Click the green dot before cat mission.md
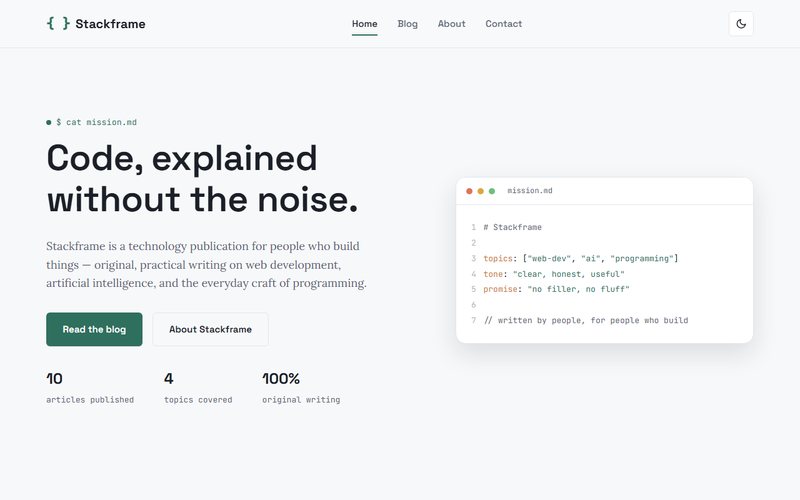Screen dimensions: 800x500 tap(48, 122)
